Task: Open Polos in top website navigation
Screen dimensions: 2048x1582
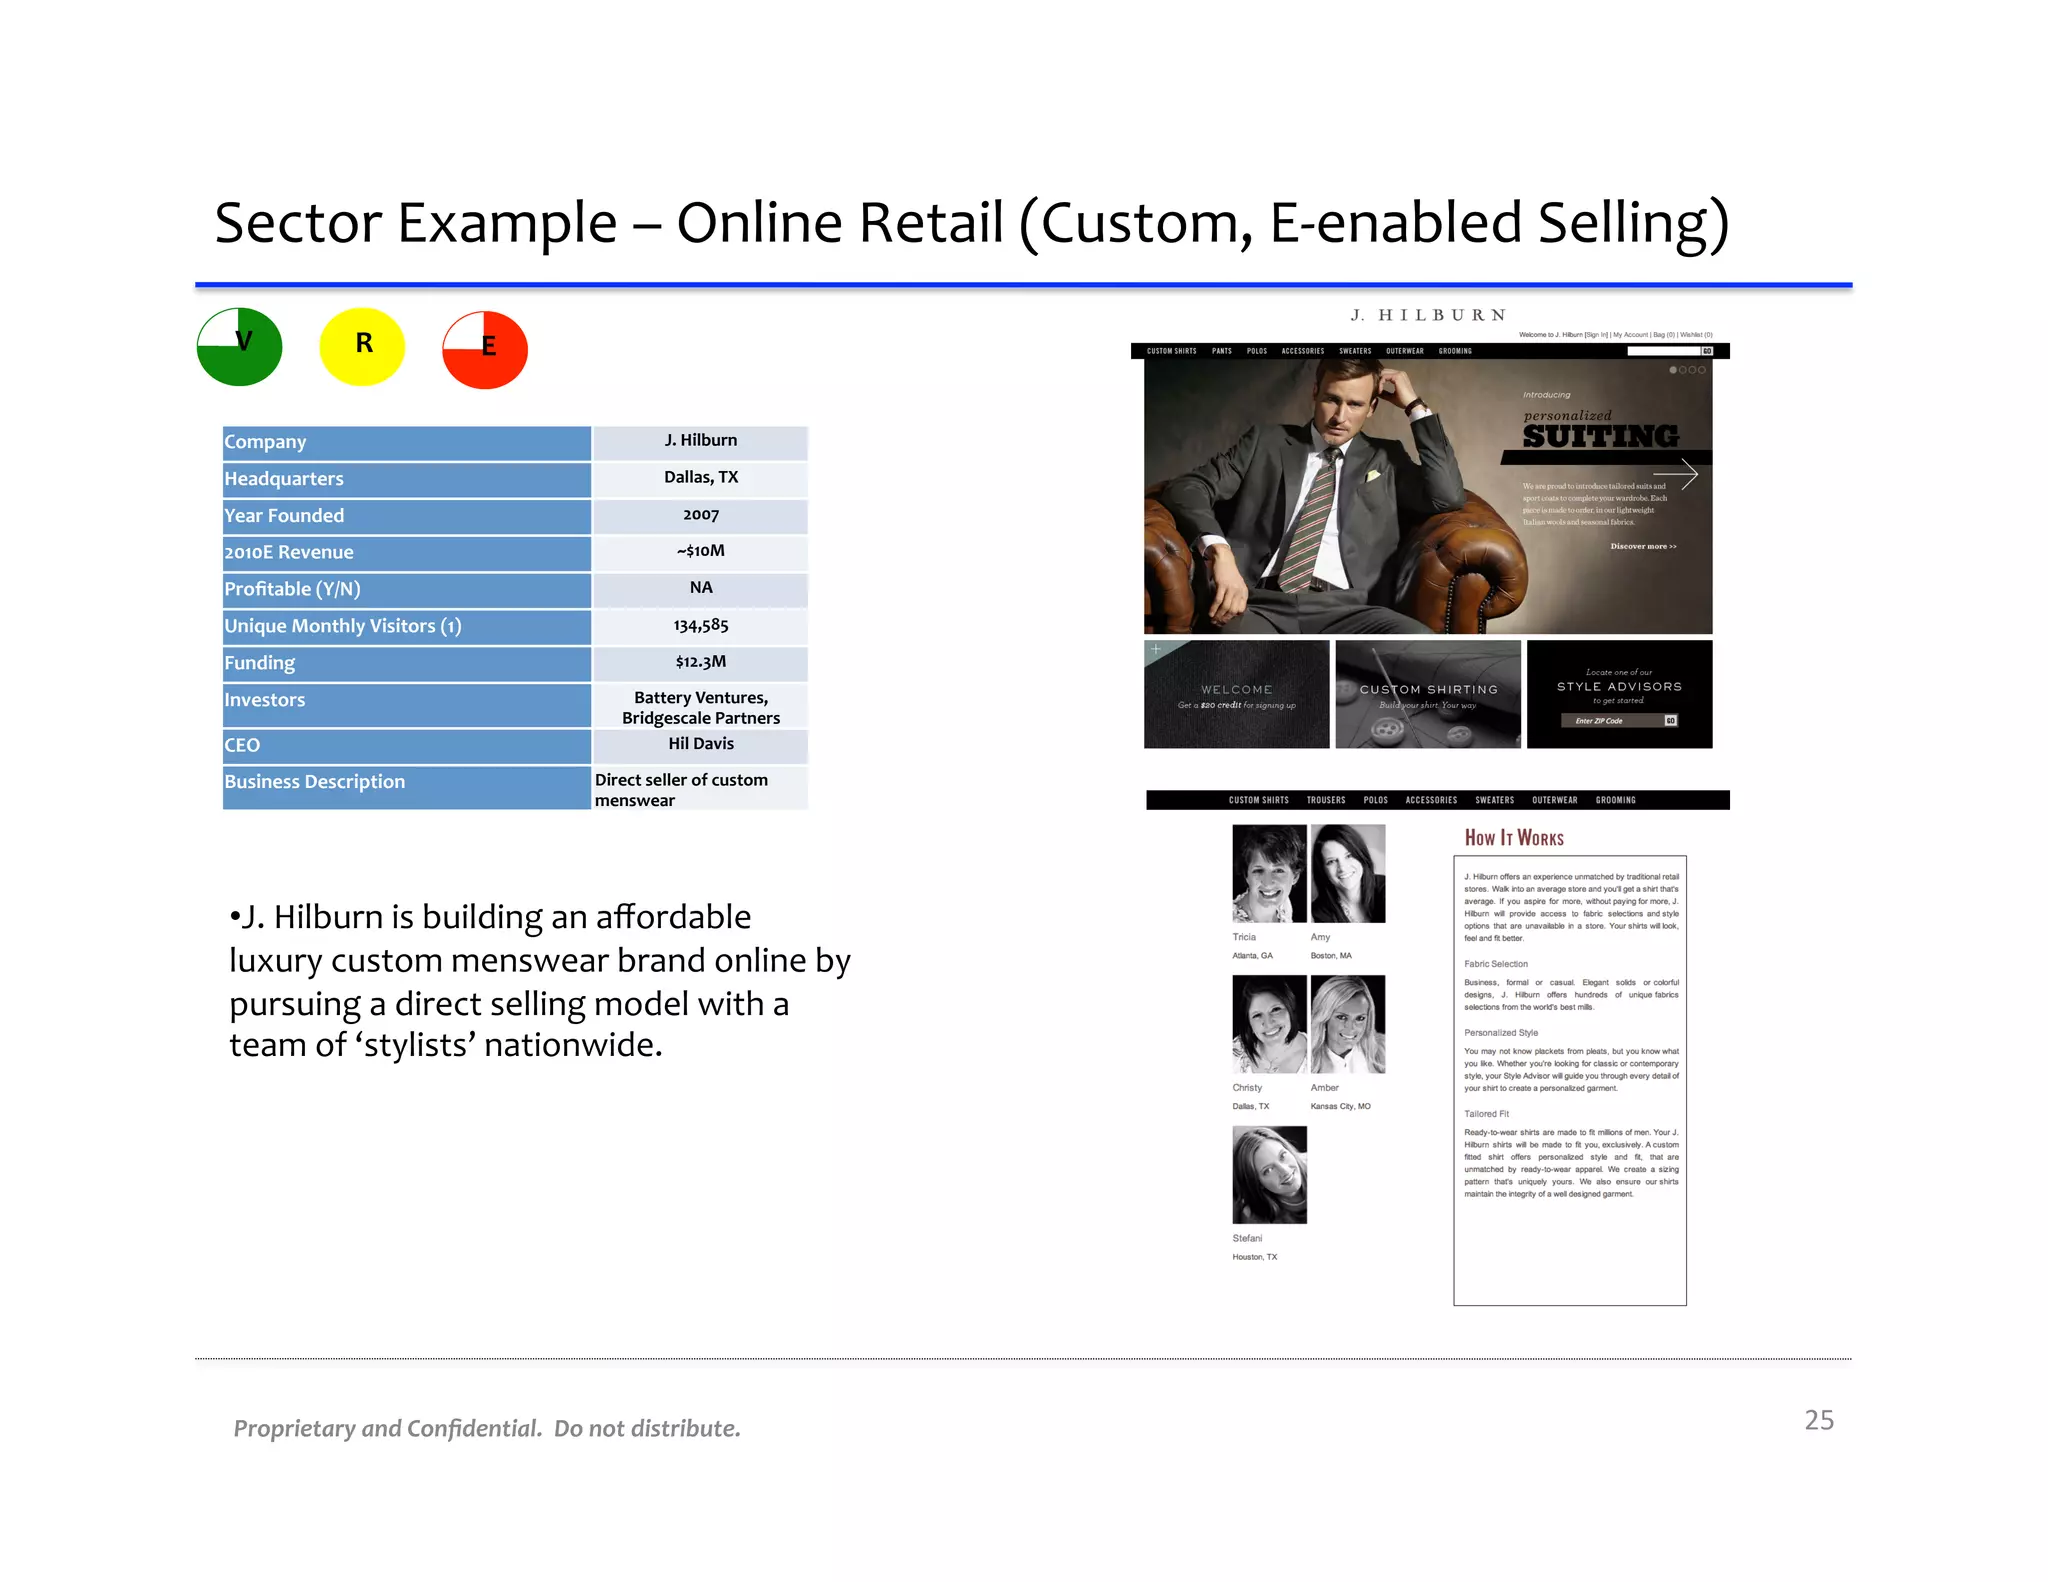Action: click(x=1257, y=351)
